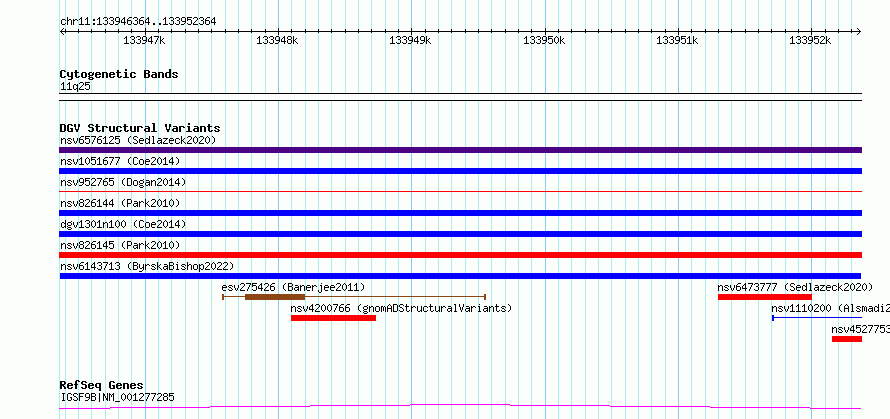Viewport: 890px width, 419px height.
Task: Click the 133949k ruler mark
Action: 410,40
